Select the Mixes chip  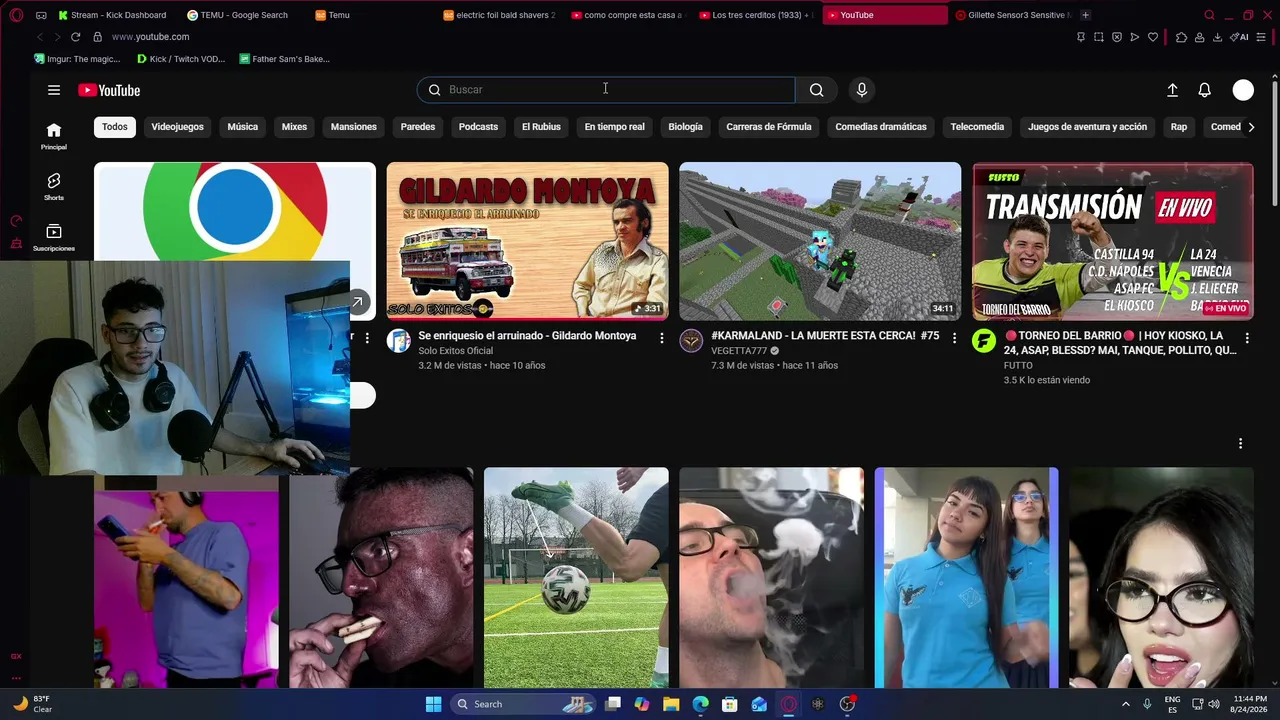pos(294,127)
